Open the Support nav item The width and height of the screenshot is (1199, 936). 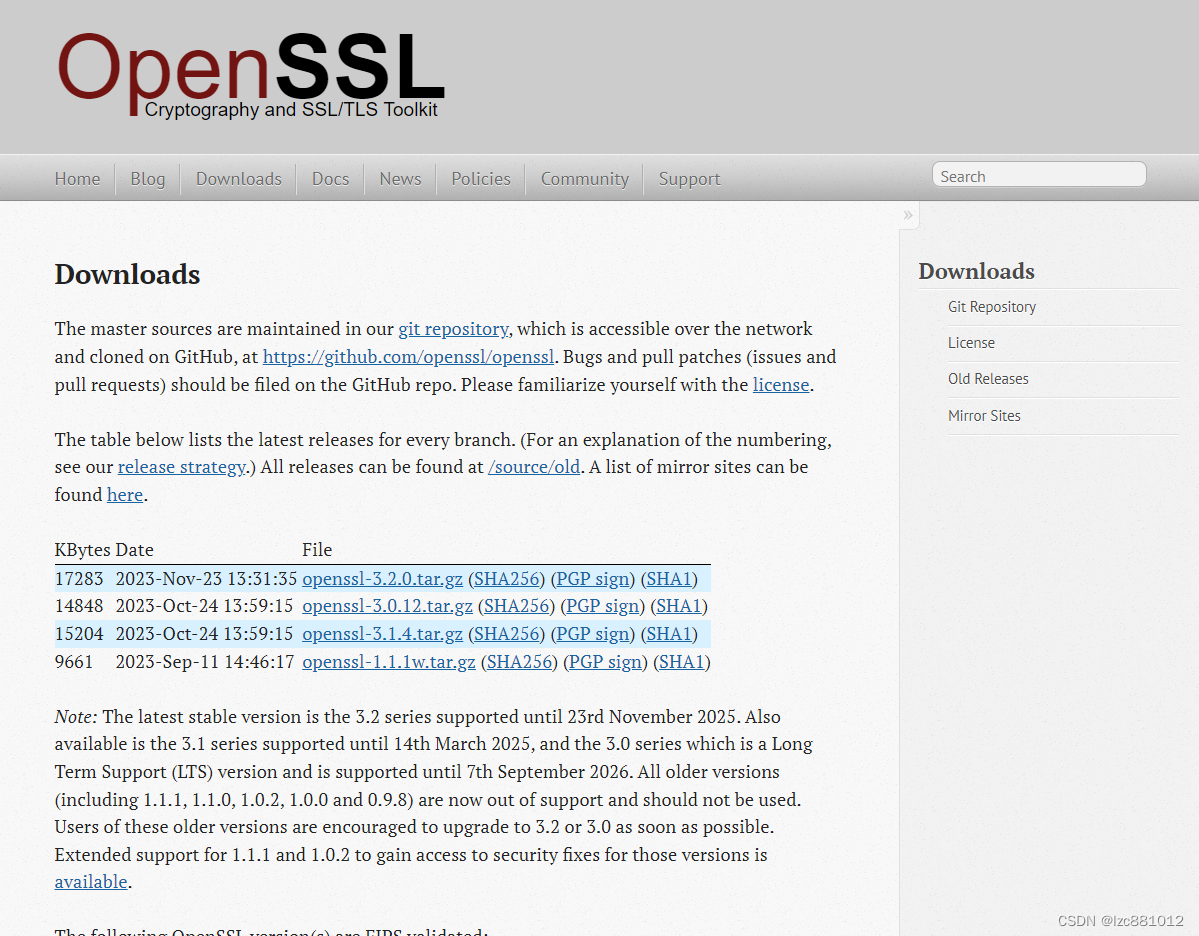[x=690, y=178]
